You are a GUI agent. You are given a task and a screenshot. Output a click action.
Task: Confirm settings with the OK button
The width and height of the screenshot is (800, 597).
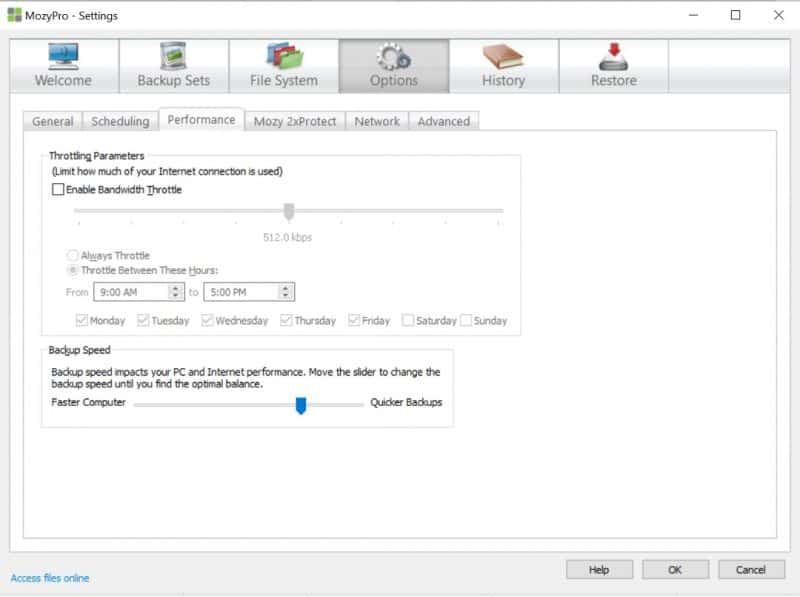(x=675, y=569)
